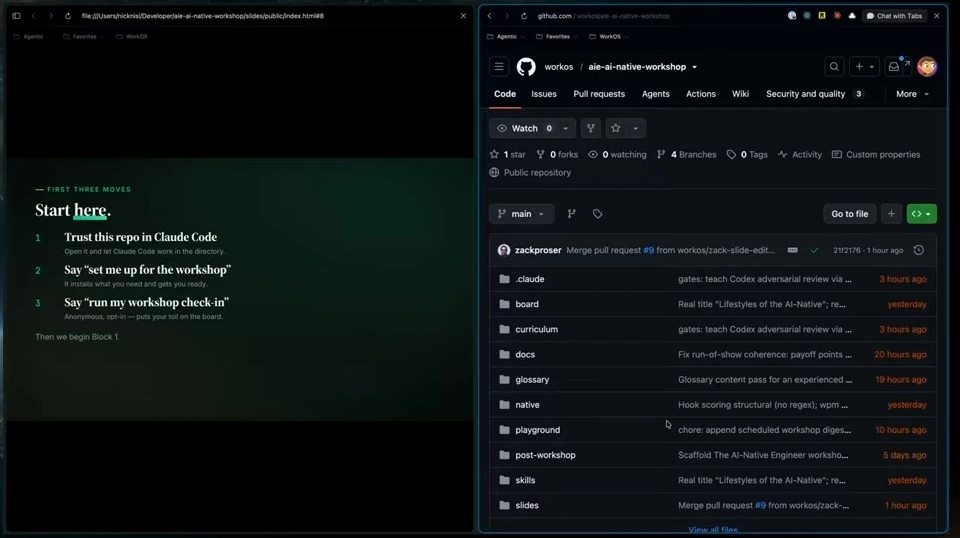
Task: Expand commit message ellipsis button
Action: 792,250
